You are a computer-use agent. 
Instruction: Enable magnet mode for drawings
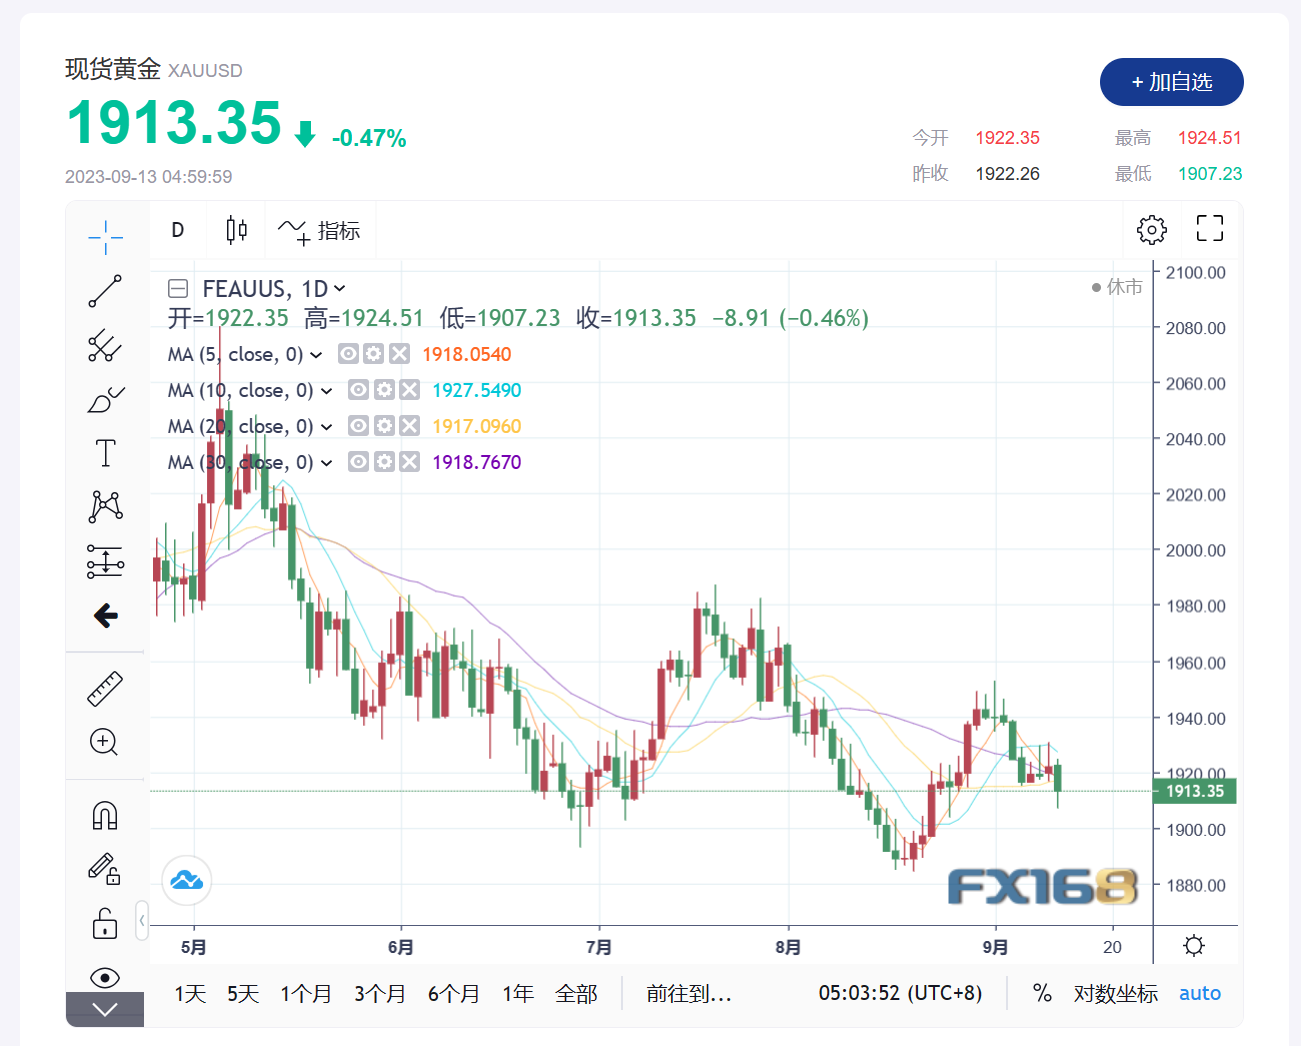[x=104, y=814]
